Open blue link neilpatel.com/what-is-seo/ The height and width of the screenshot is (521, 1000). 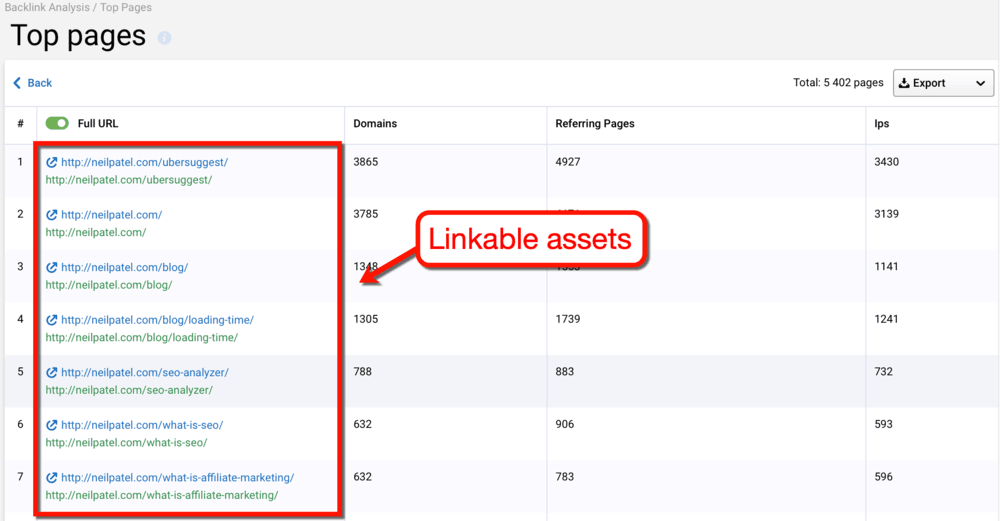(x=142, y=425)
